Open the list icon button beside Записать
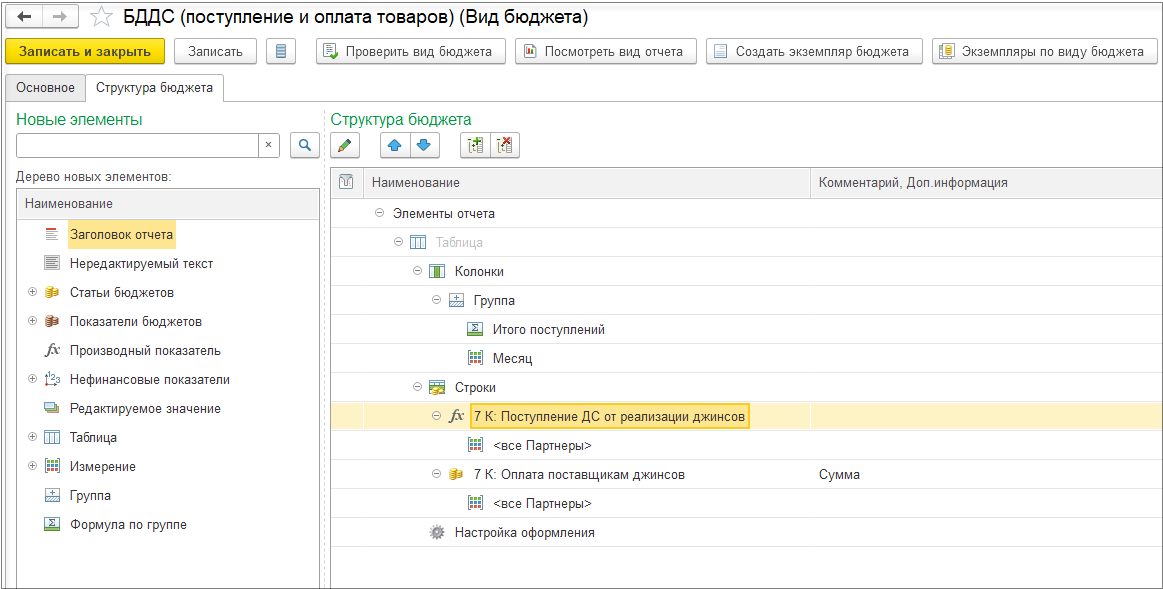Viewport: 1163px width, 589px height. click(x=281, y=51)
